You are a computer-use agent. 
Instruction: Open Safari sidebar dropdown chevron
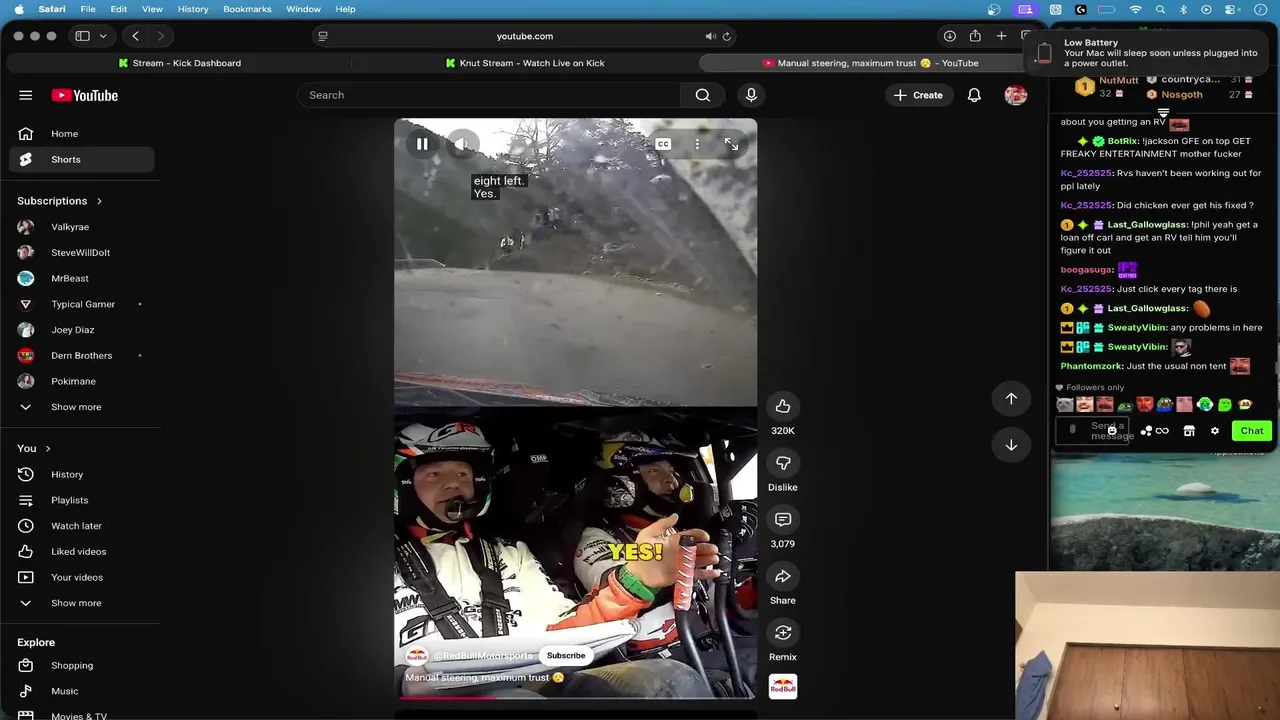pos(103,36)
